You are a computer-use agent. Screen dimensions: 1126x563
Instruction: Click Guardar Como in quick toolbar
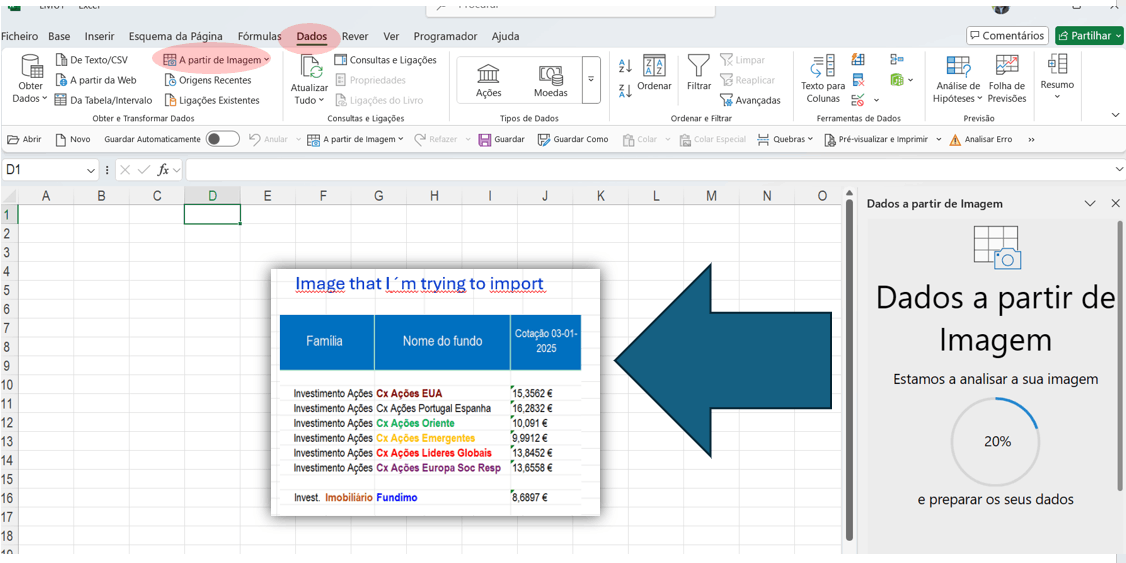[x=573, y=139]
